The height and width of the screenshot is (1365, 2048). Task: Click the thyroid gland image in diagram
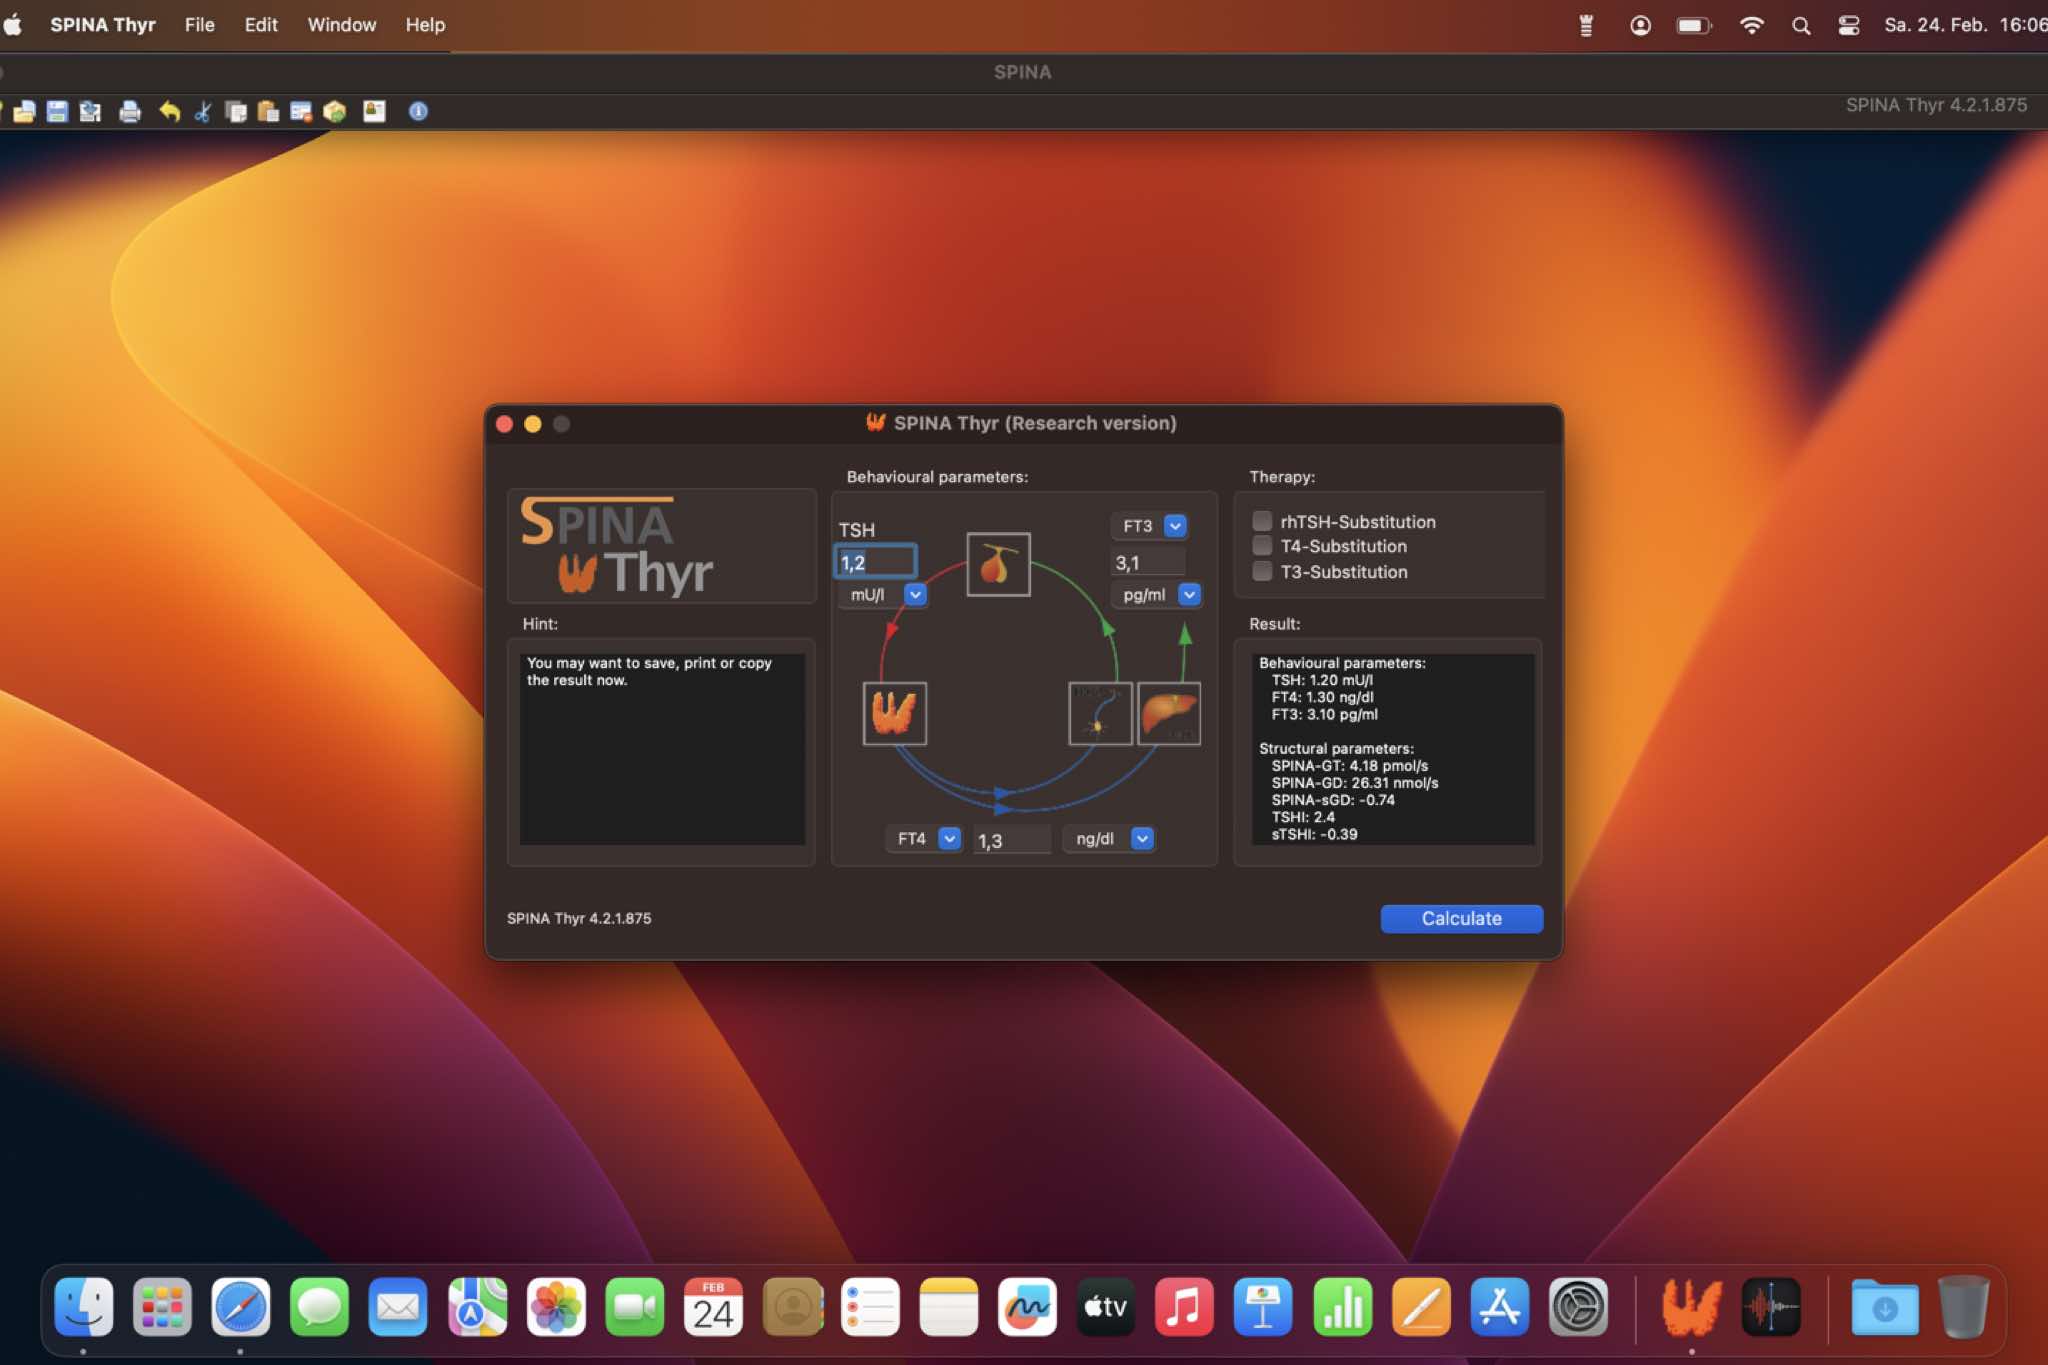pos(894,713)
